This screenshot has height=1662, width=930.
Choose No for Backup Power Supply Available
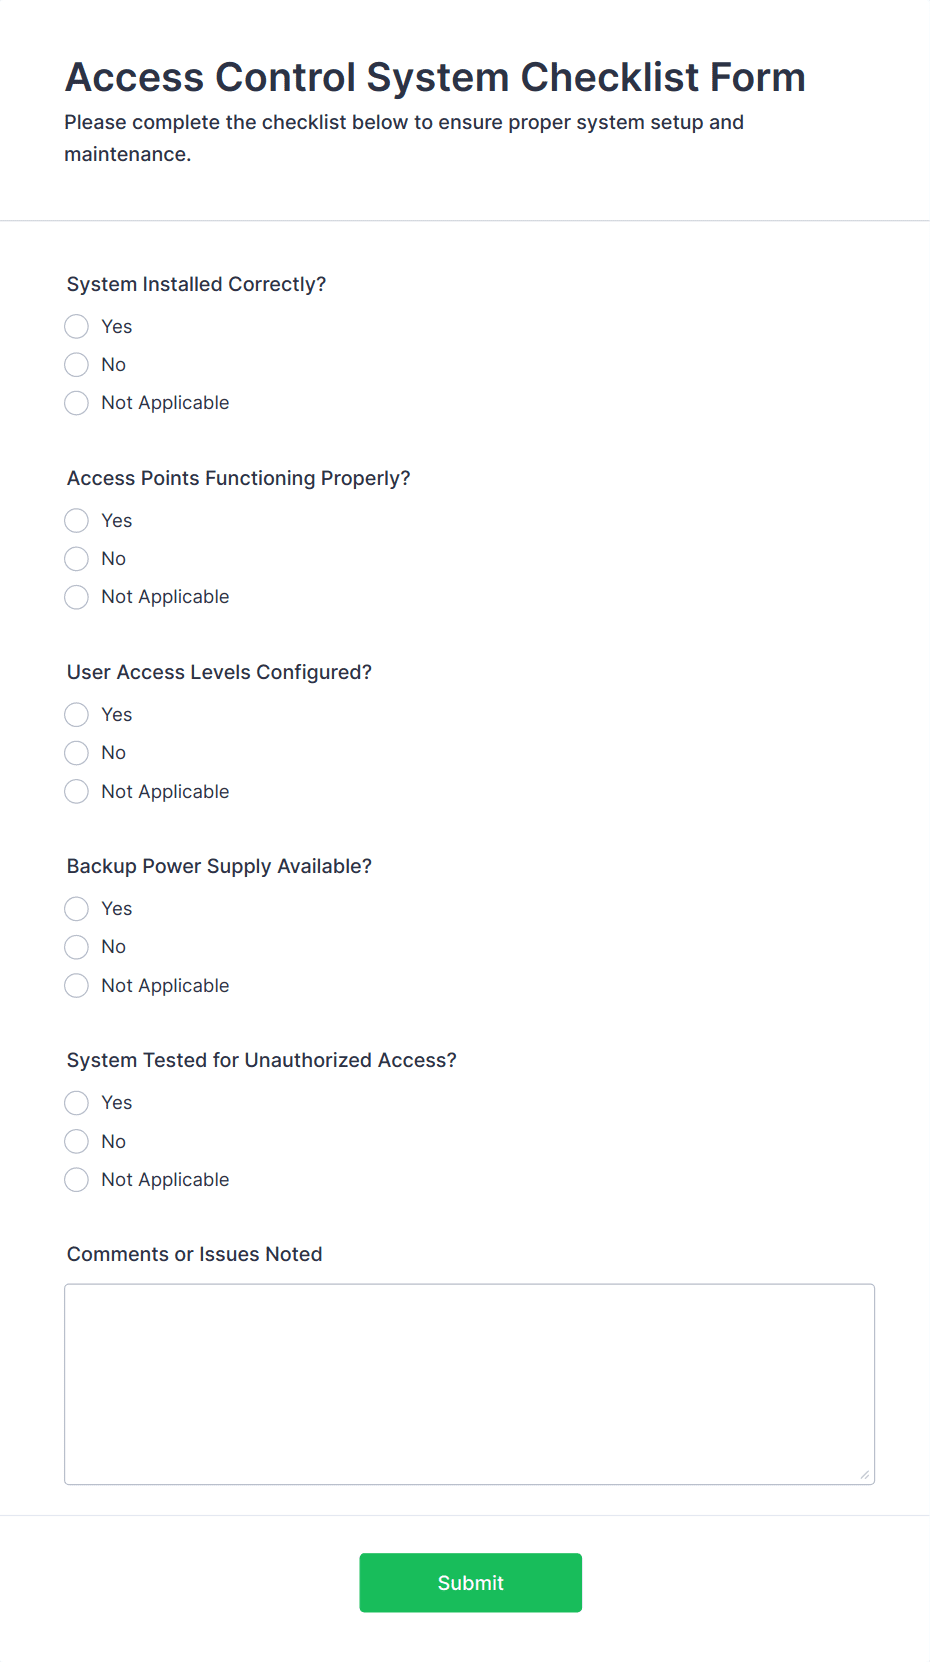(x=77, y=947)
